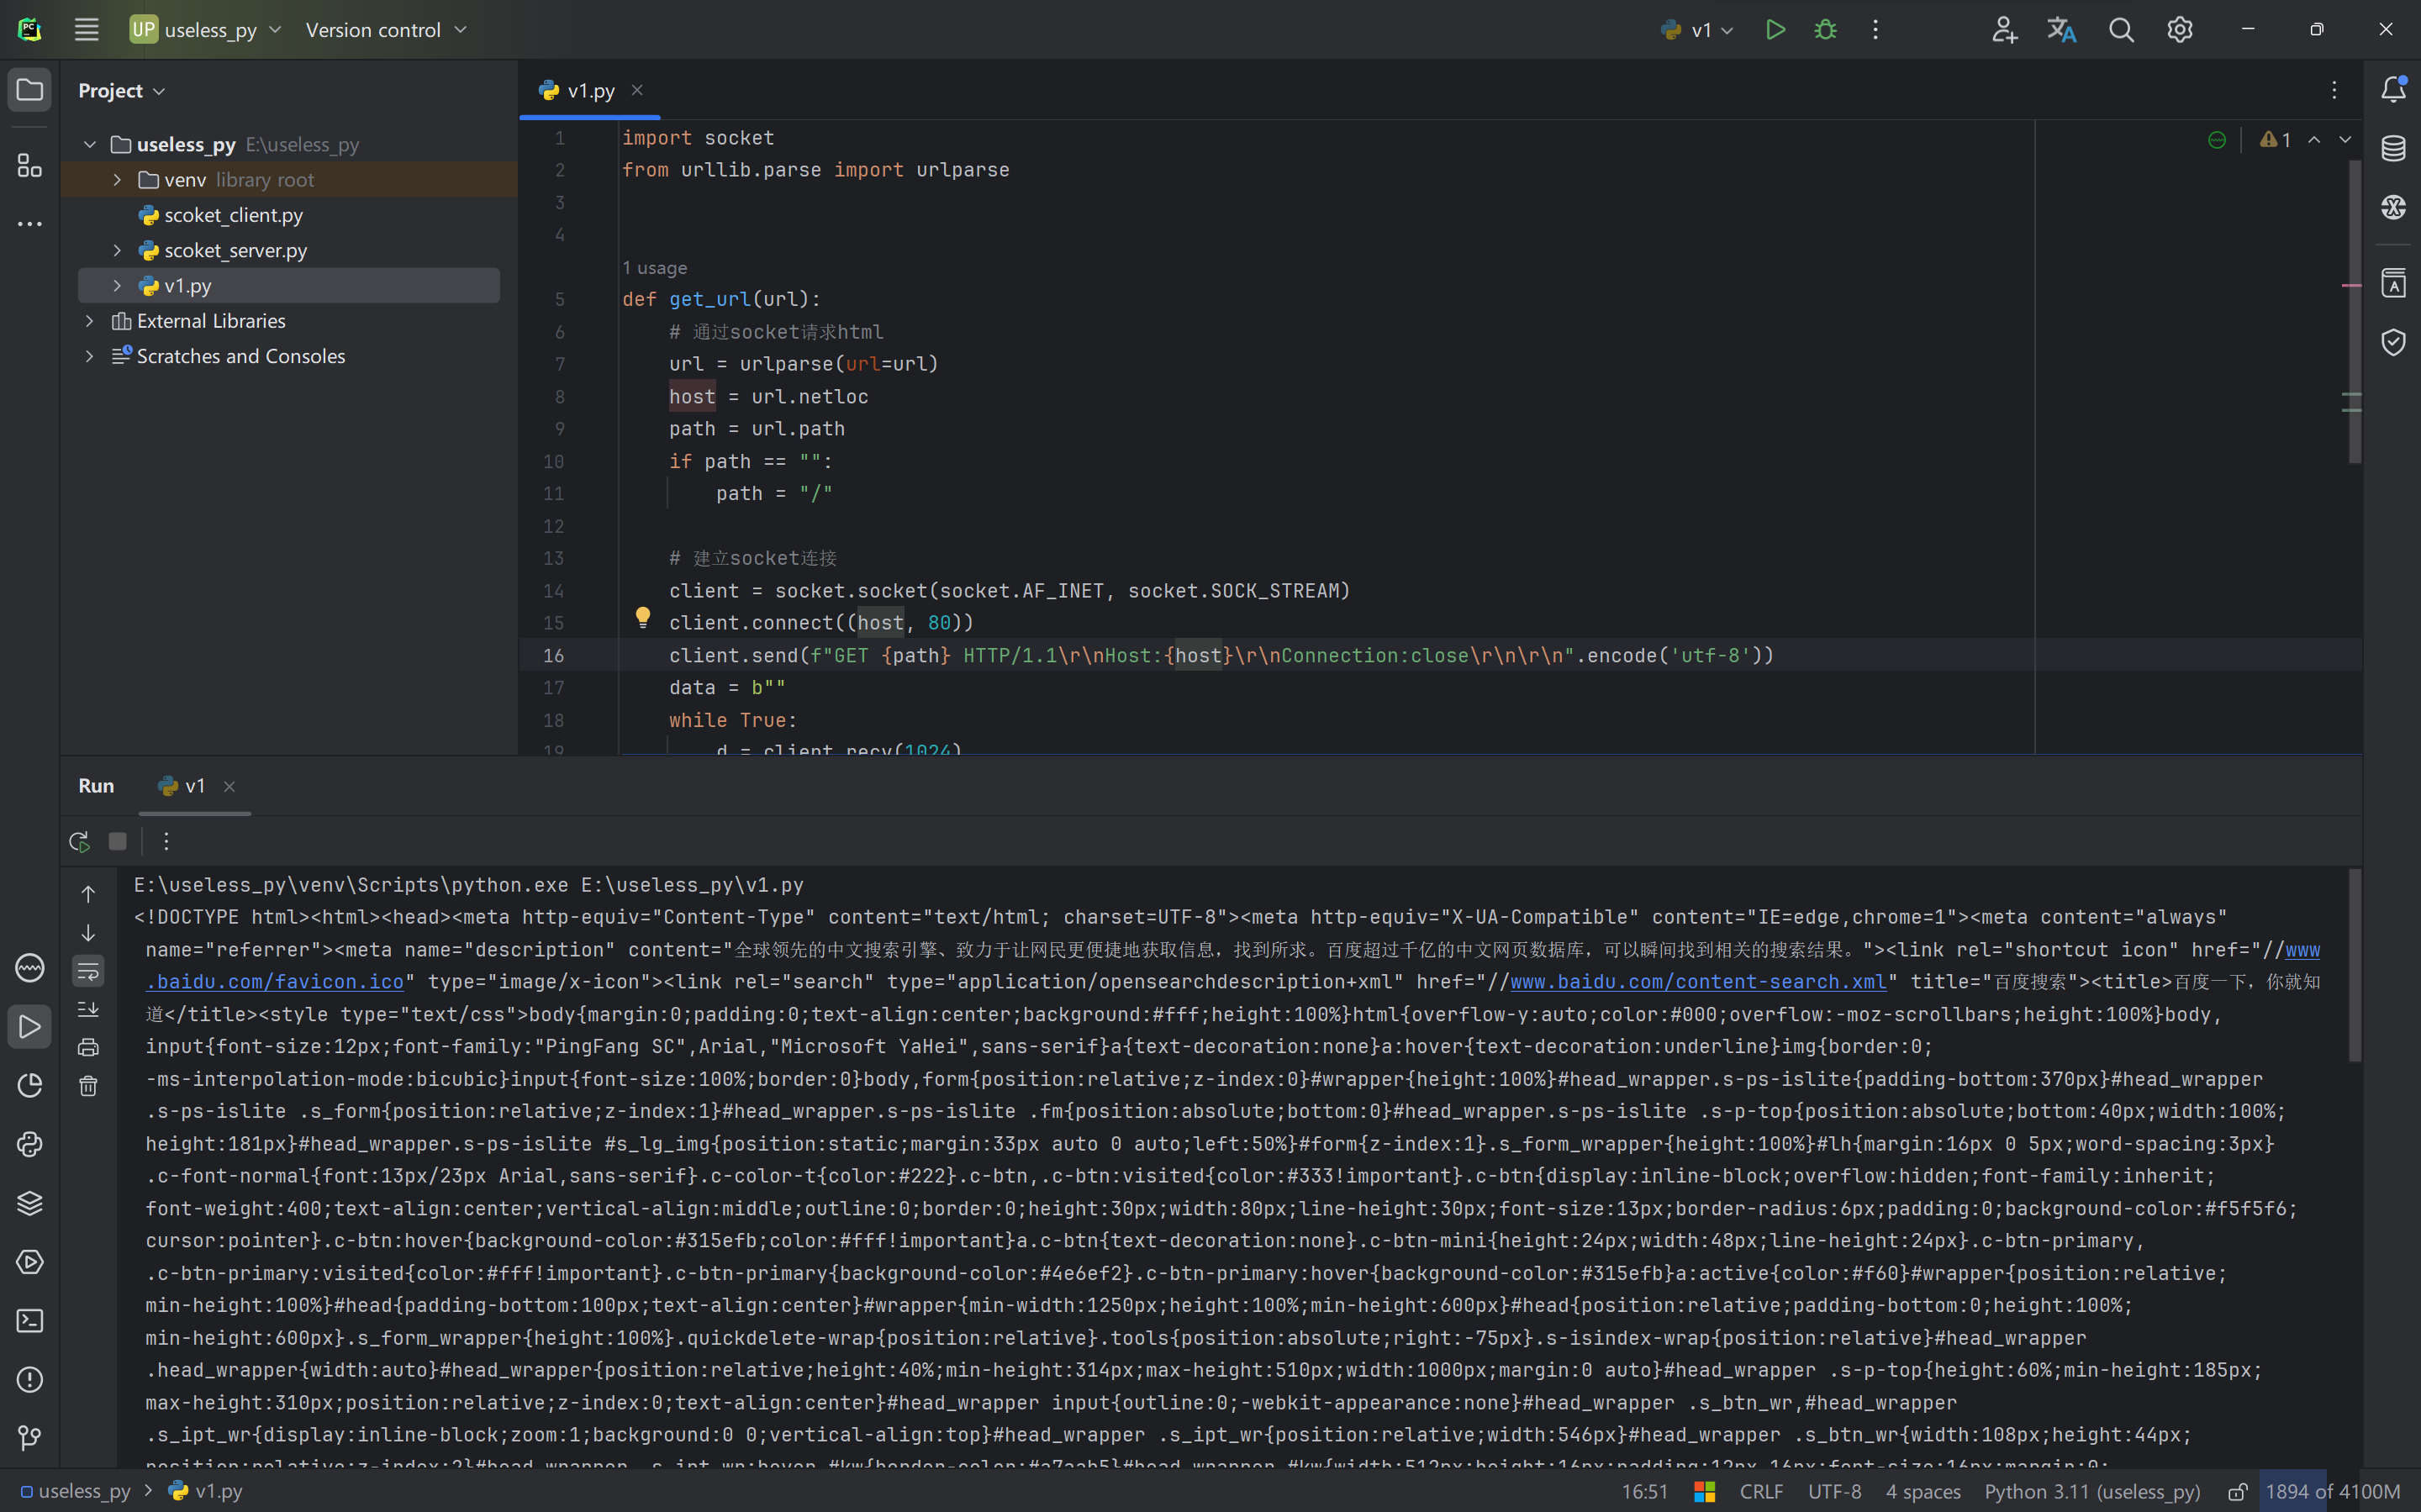Toggle scroll to end in console
The width and height of the screenshot is (2421, 1512).
point(88,1009)
